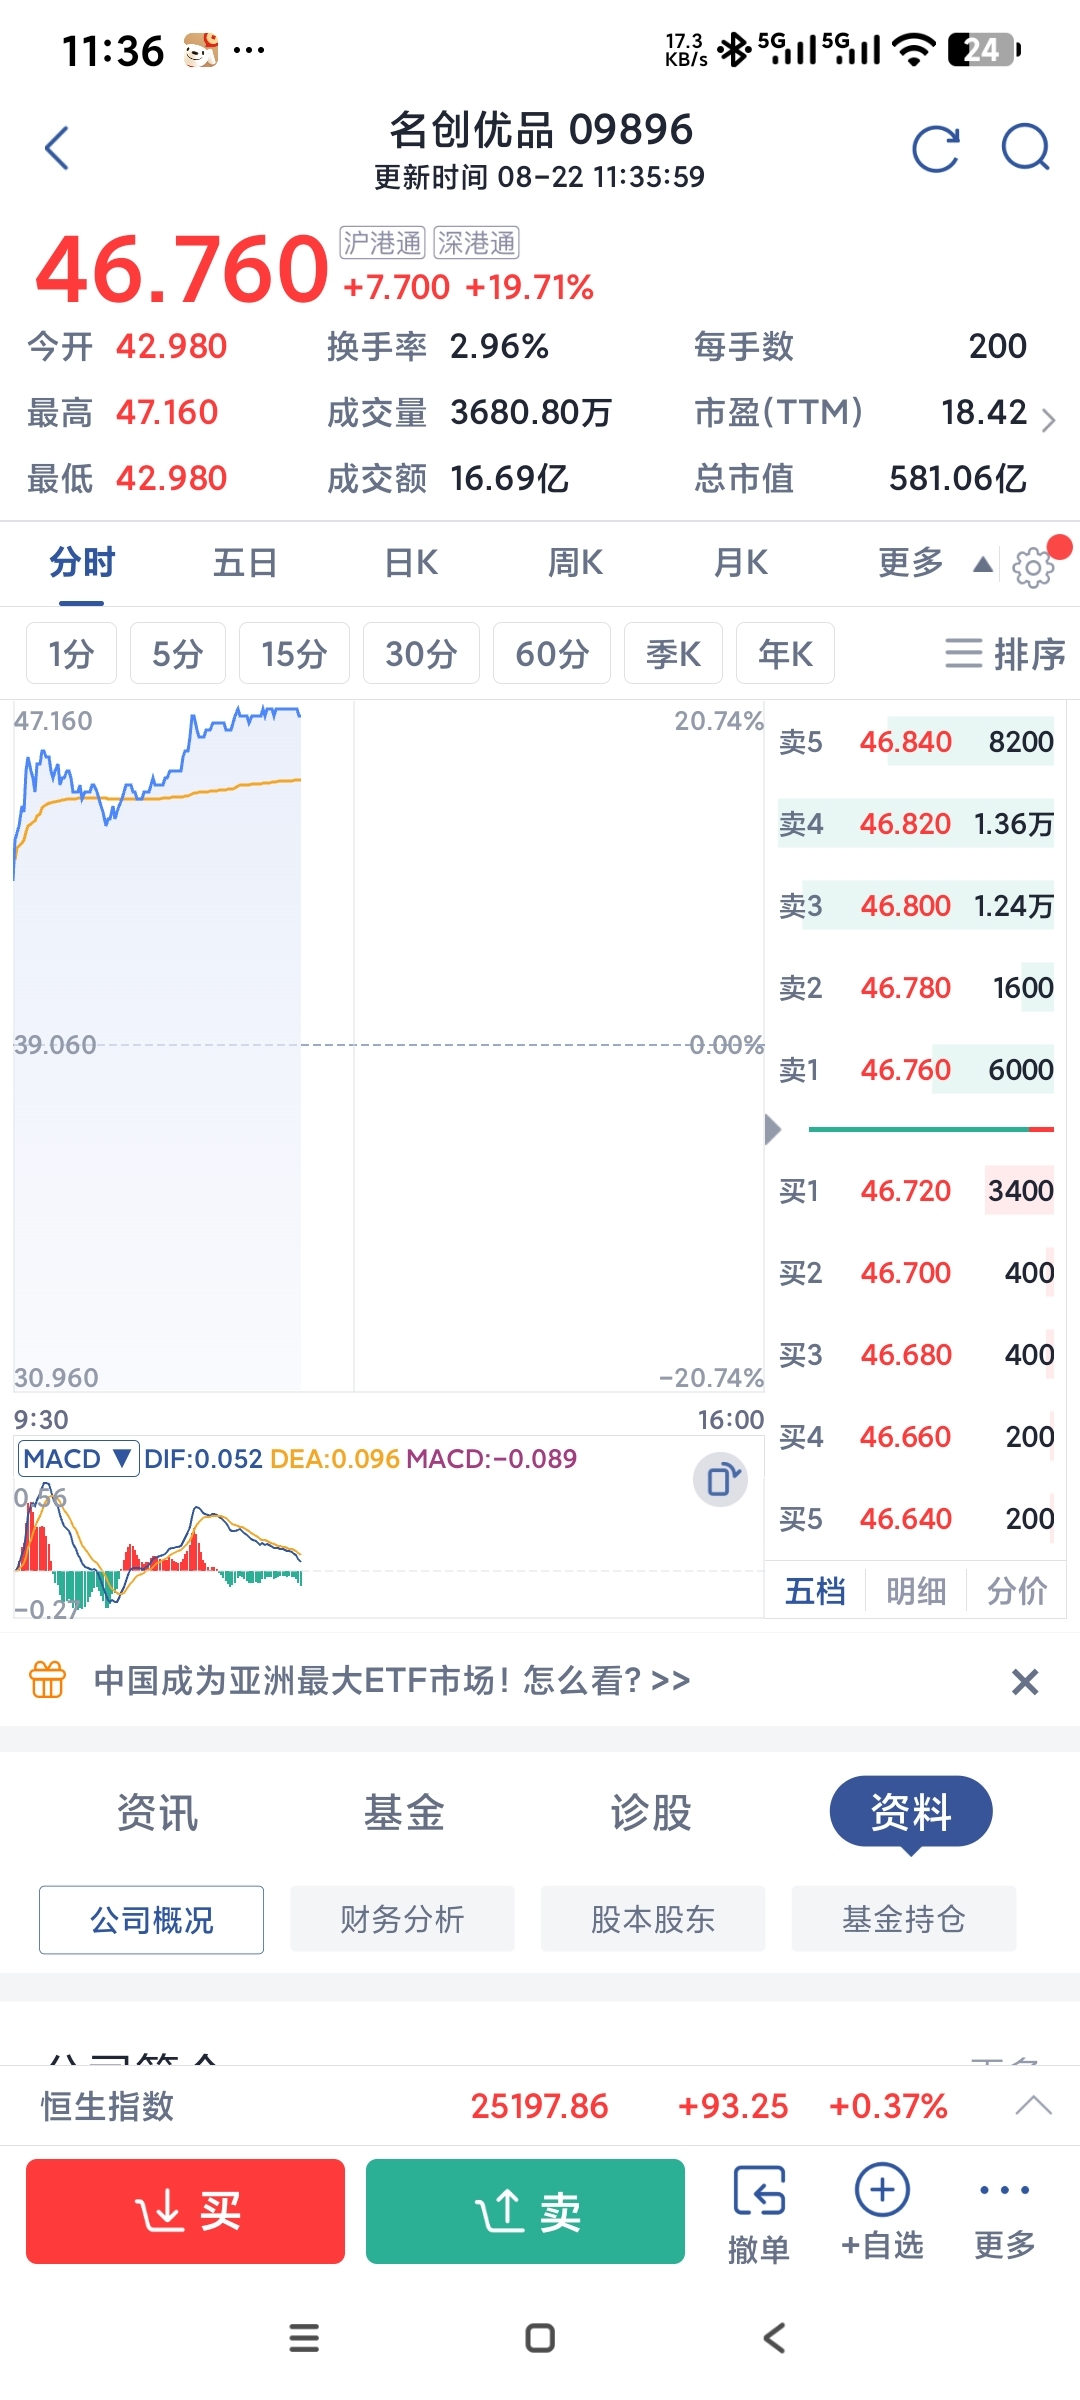Tap the back arrow icon
Screen dimensions: 1080x2400
[58, 148]
